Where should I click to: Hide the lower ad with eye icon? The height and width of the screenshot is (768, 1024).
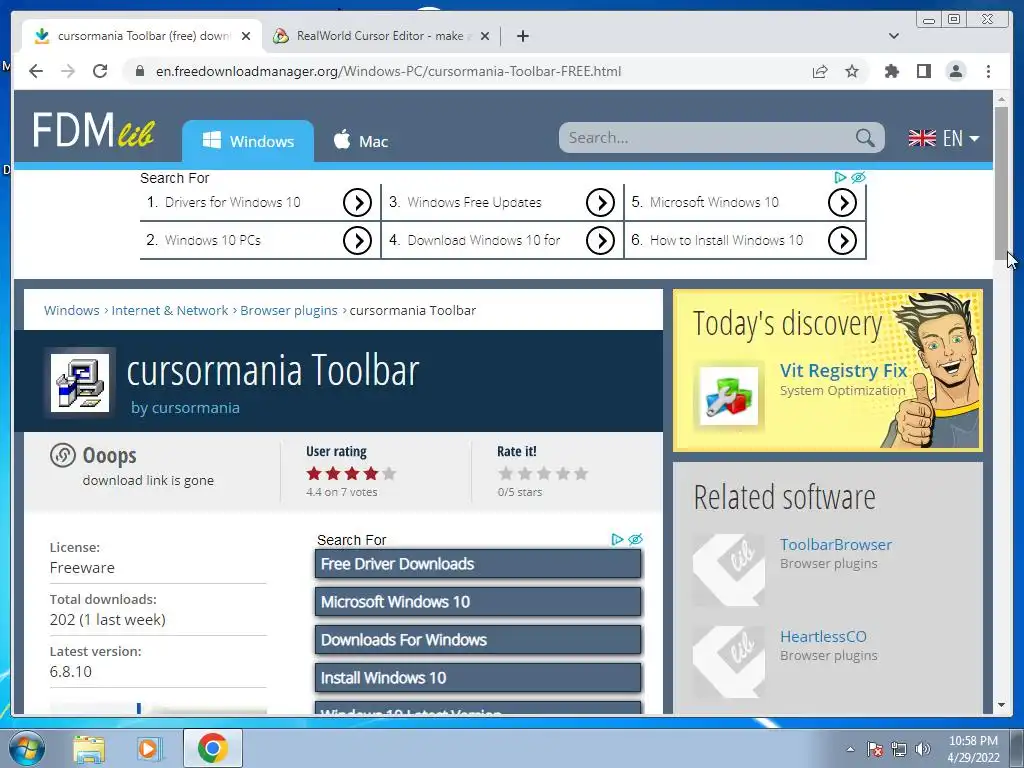tap(635, 539)
